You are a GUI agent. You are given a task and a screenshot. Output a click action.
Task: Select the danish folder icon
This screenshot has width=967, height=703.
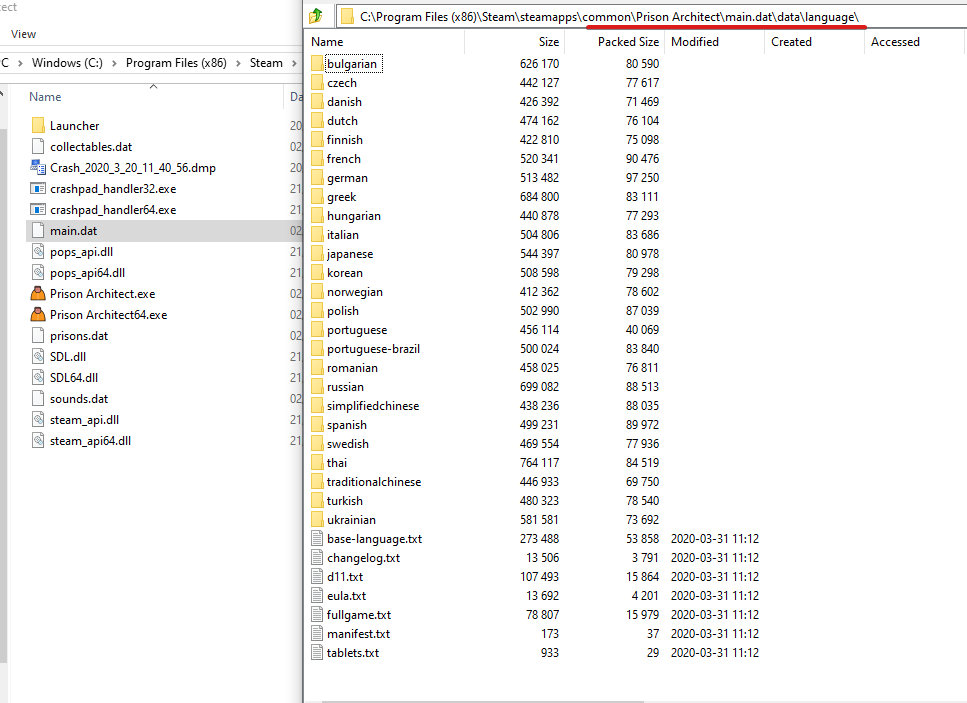coord(317,102)
